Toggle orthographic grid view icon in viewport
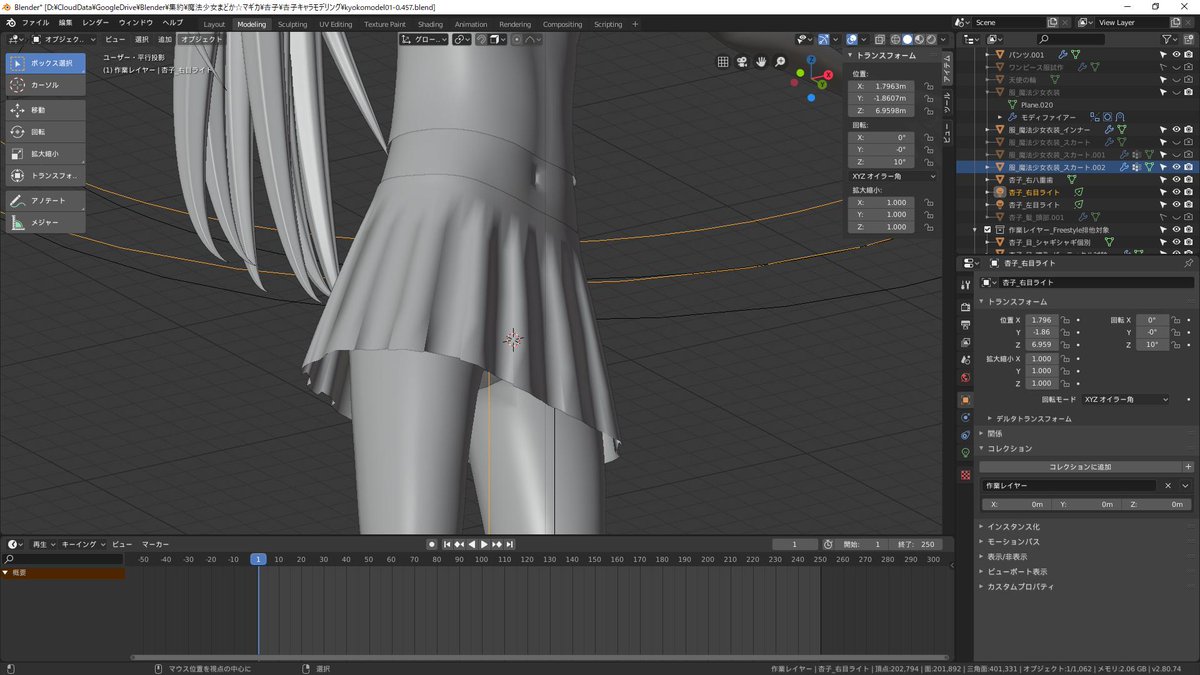This screenshot has height=675, width=1200. point(723,62)
